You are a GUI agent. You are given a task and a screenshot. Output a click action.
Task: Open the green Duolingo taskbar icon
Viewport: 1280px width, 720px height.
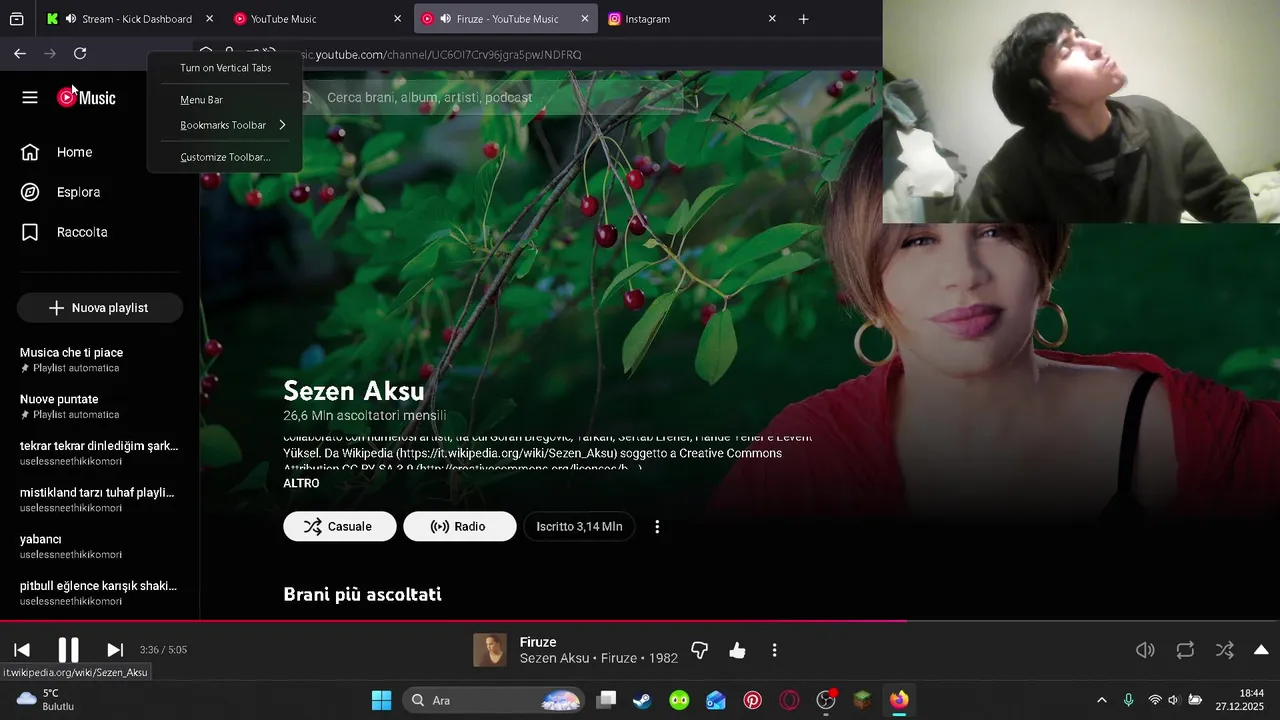[x=679, y=700]
